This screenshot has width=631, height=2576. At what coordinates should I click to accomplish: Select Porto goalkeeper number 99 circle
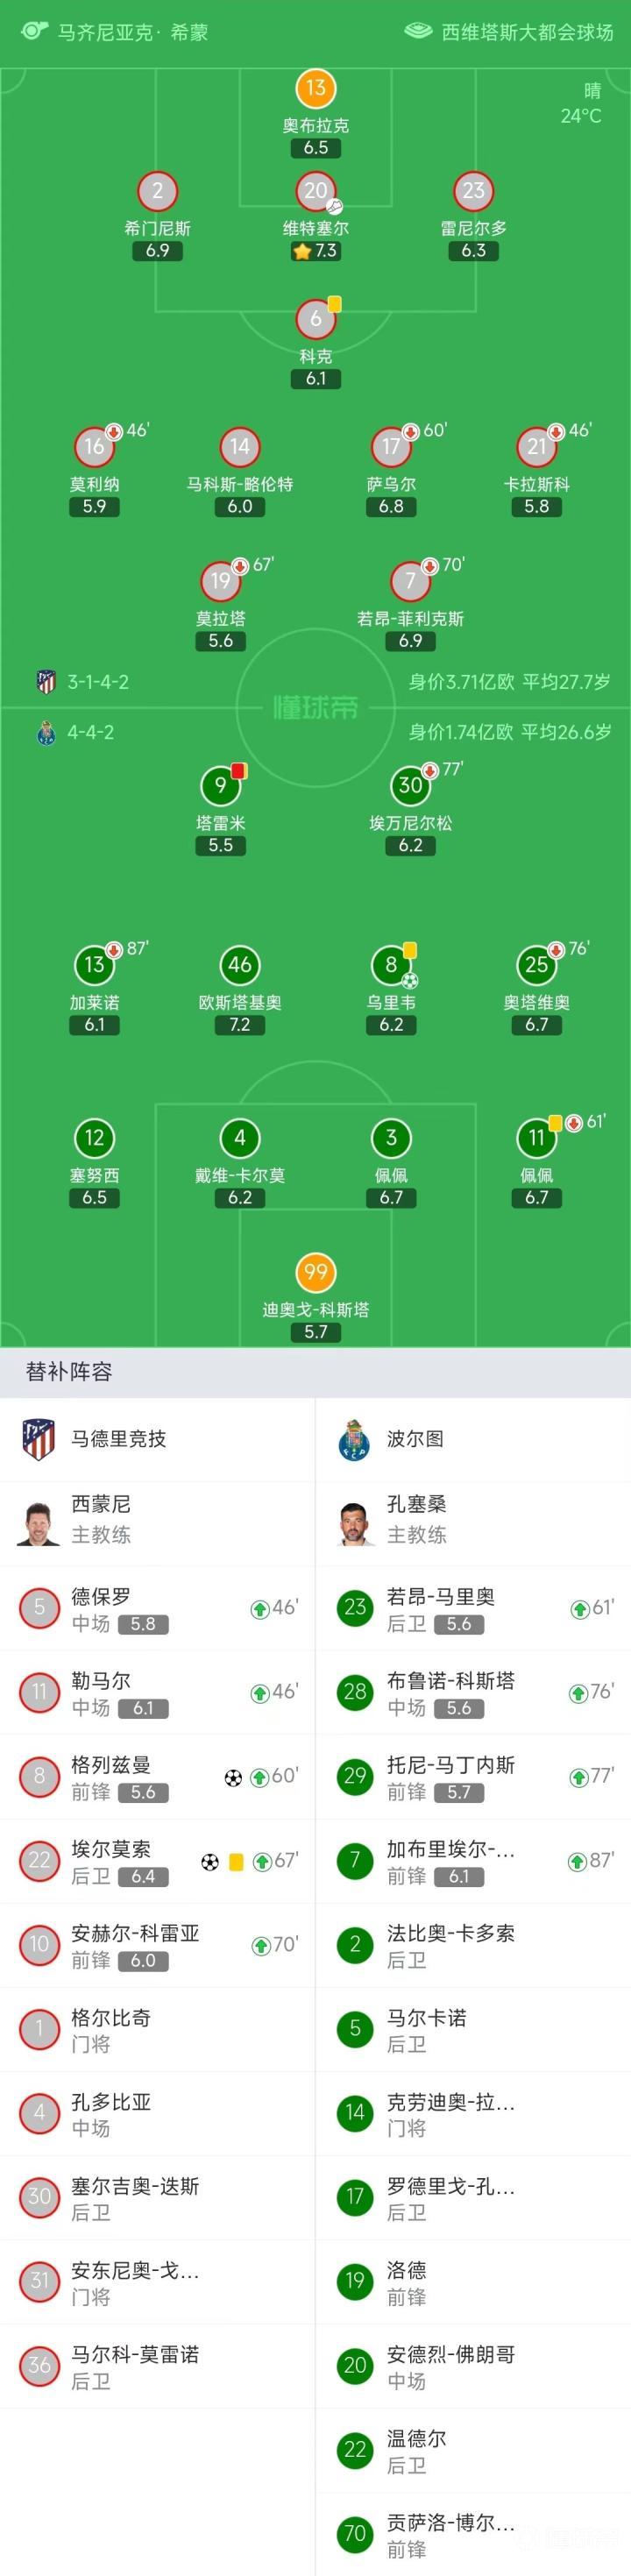pos(315,1272)
